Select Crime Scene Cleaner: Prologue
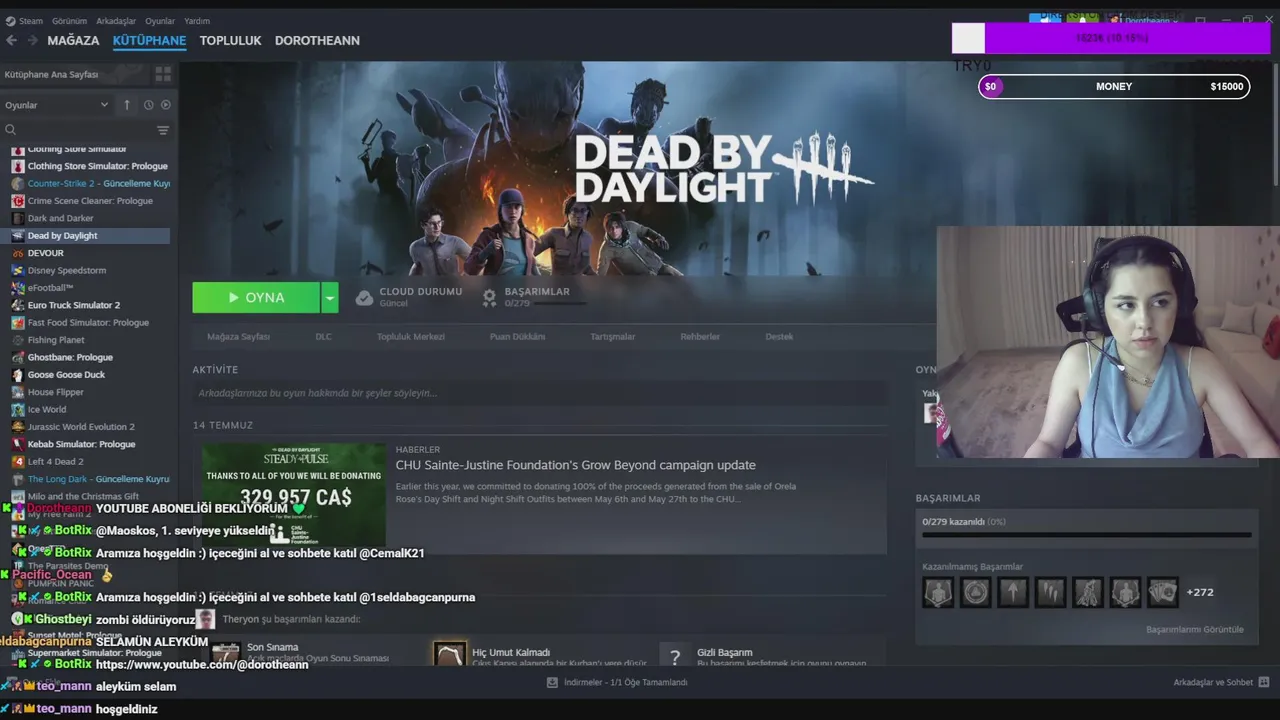1280x720 pixels. (90, 201)
